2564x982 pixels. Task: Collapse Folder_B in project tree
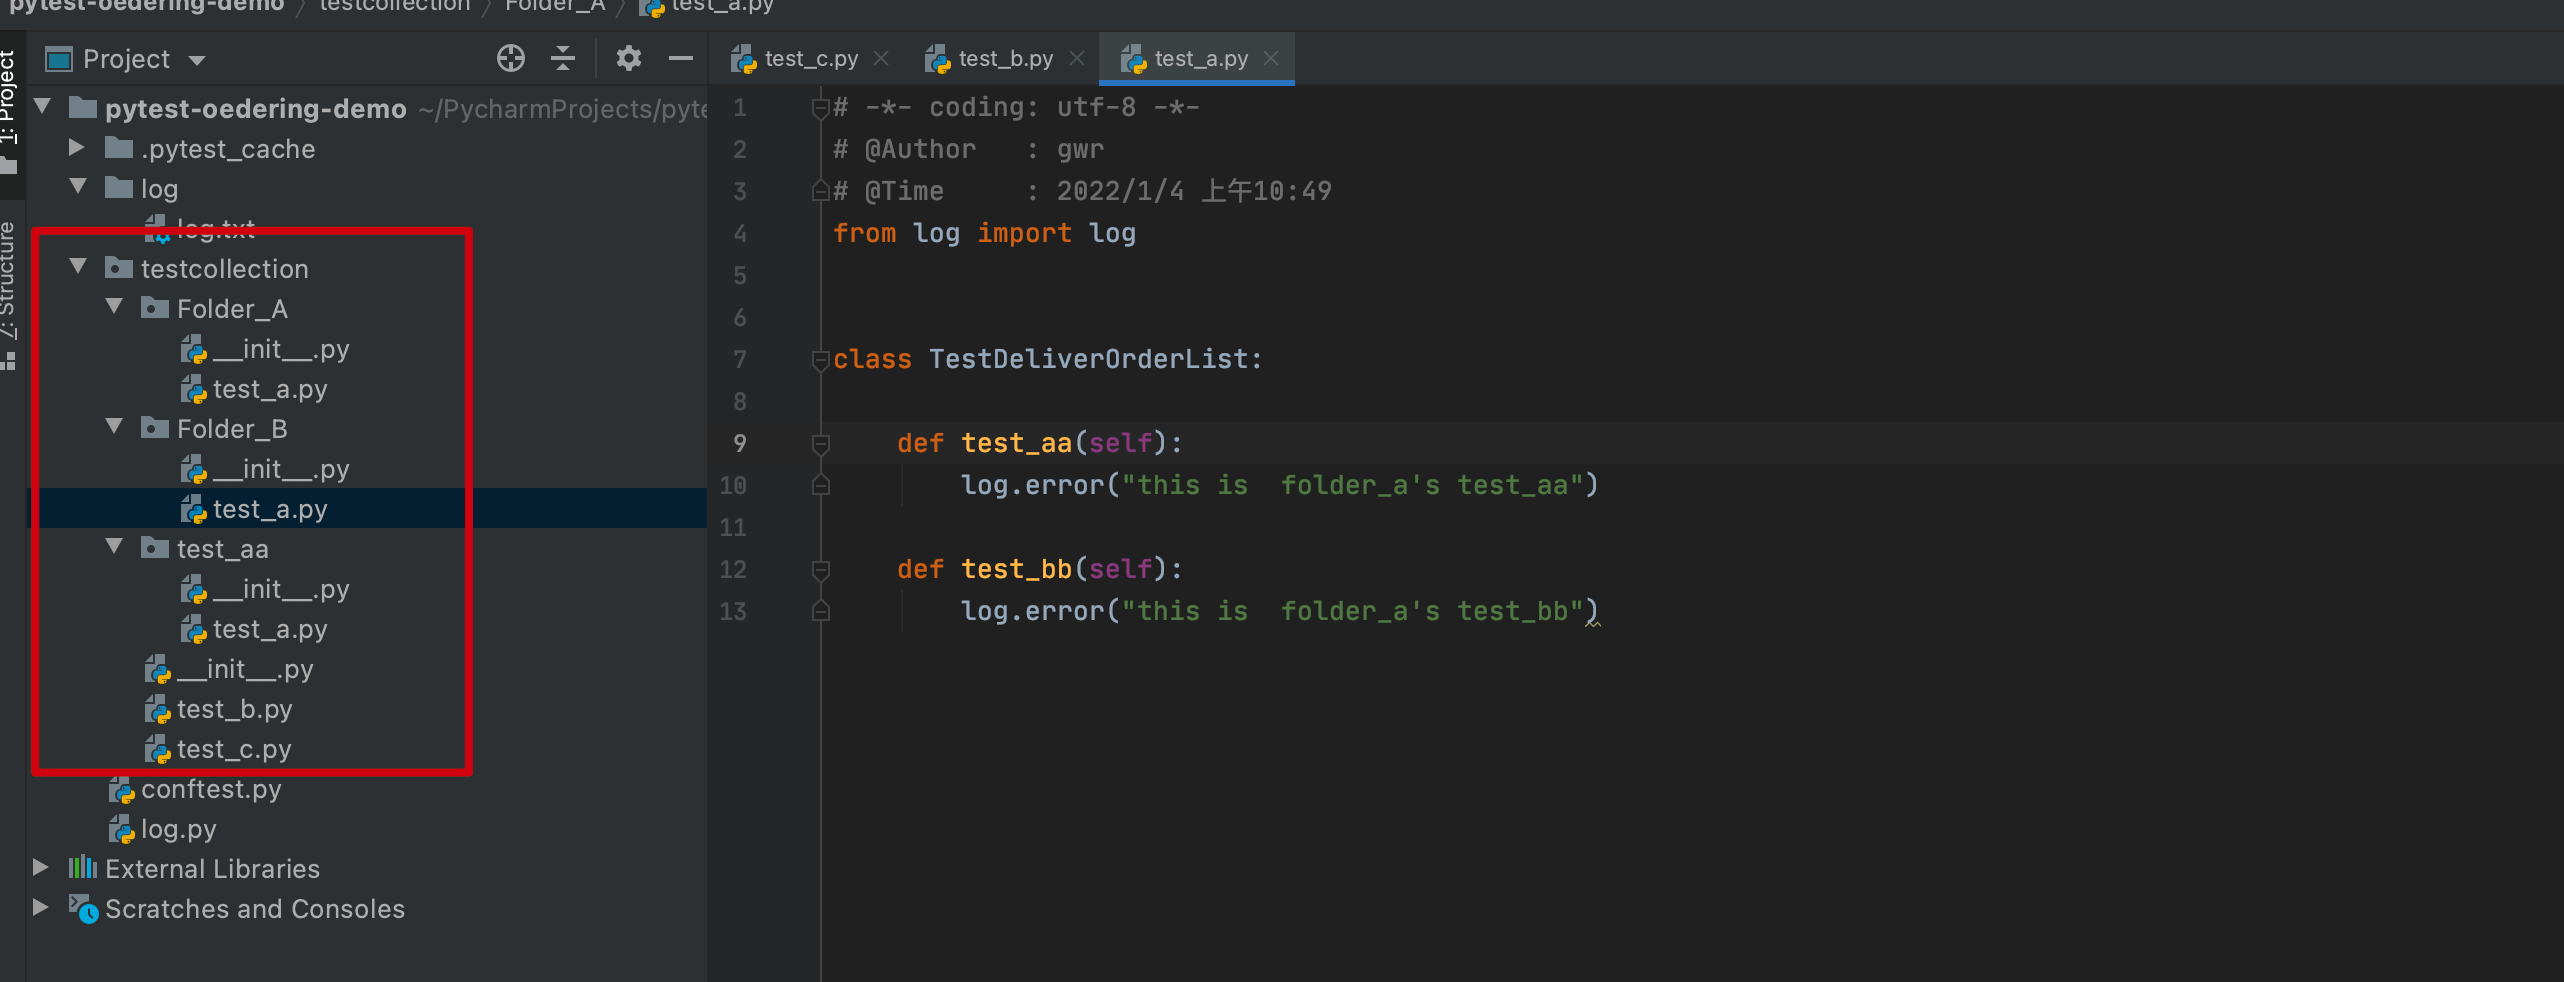pyautogui.click(x=114, y=427)
